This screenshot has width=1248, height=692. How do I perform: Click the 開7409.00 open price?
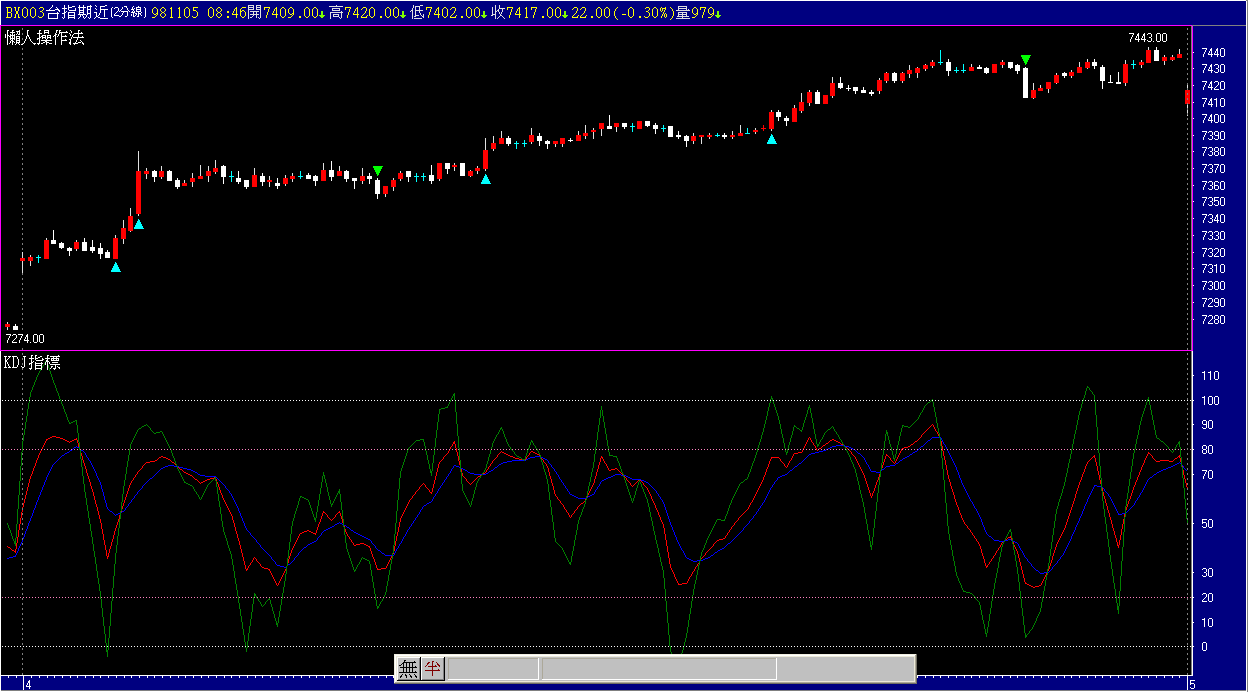[284, 13]
